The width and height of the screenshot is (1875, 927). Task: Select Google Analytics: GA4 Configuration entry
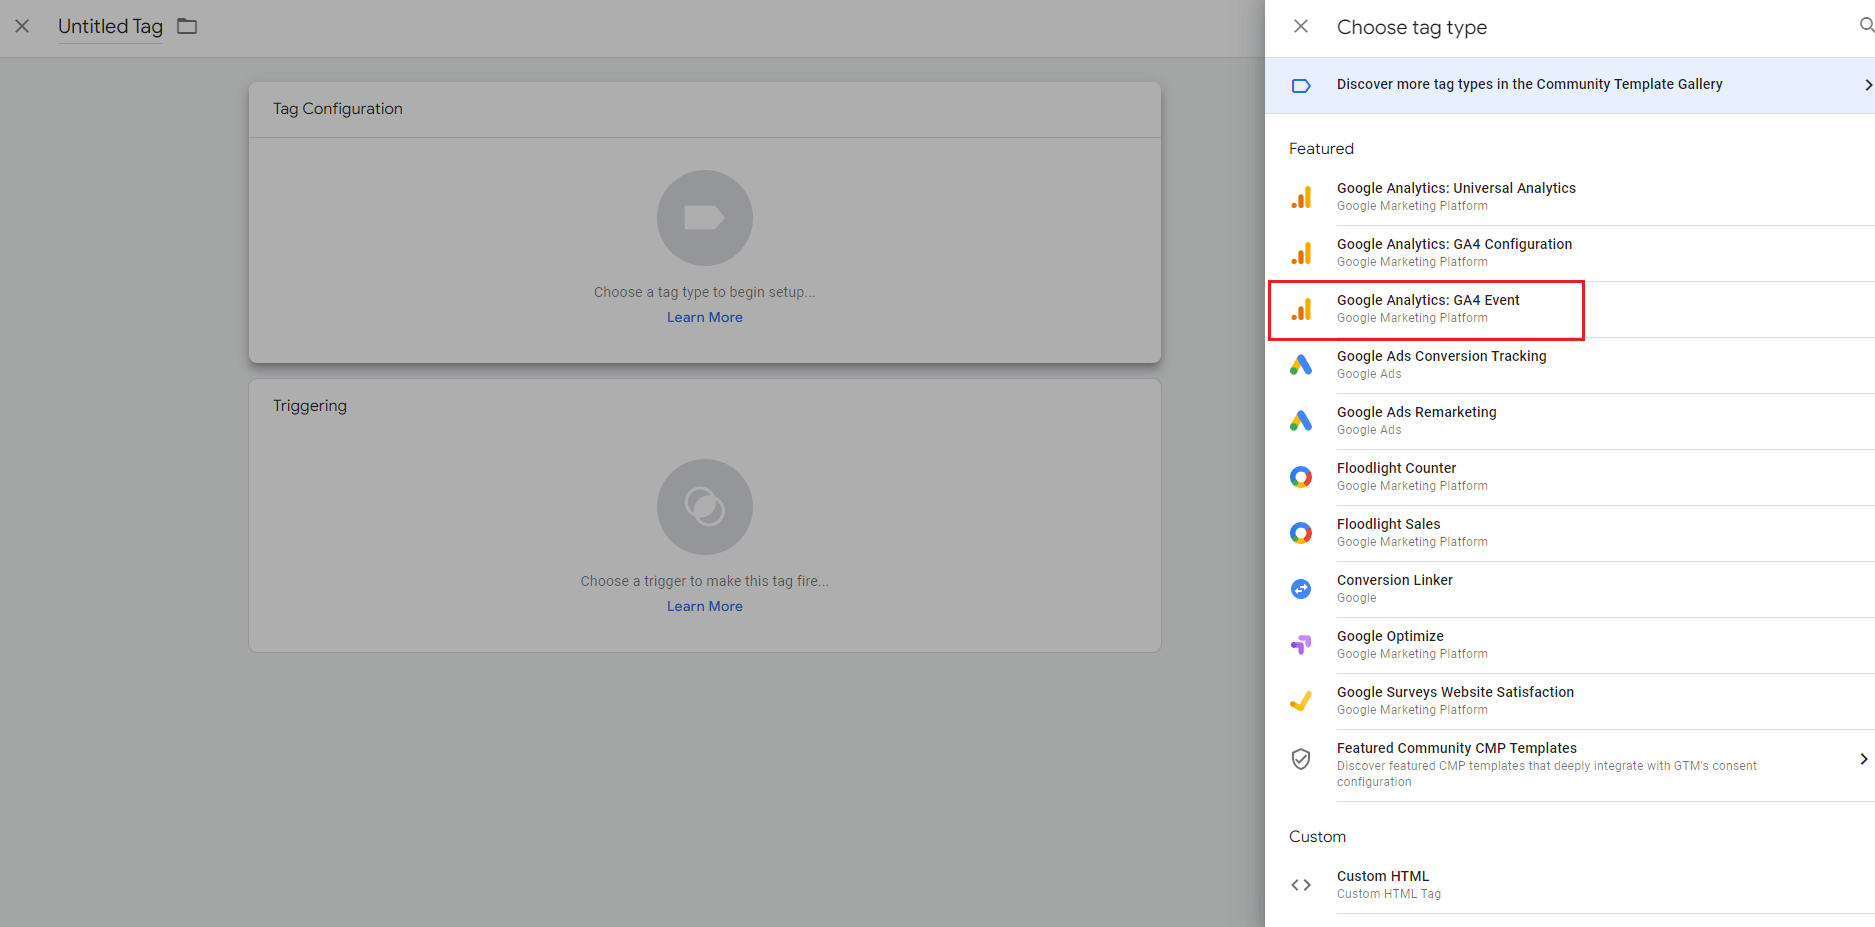1454,251
